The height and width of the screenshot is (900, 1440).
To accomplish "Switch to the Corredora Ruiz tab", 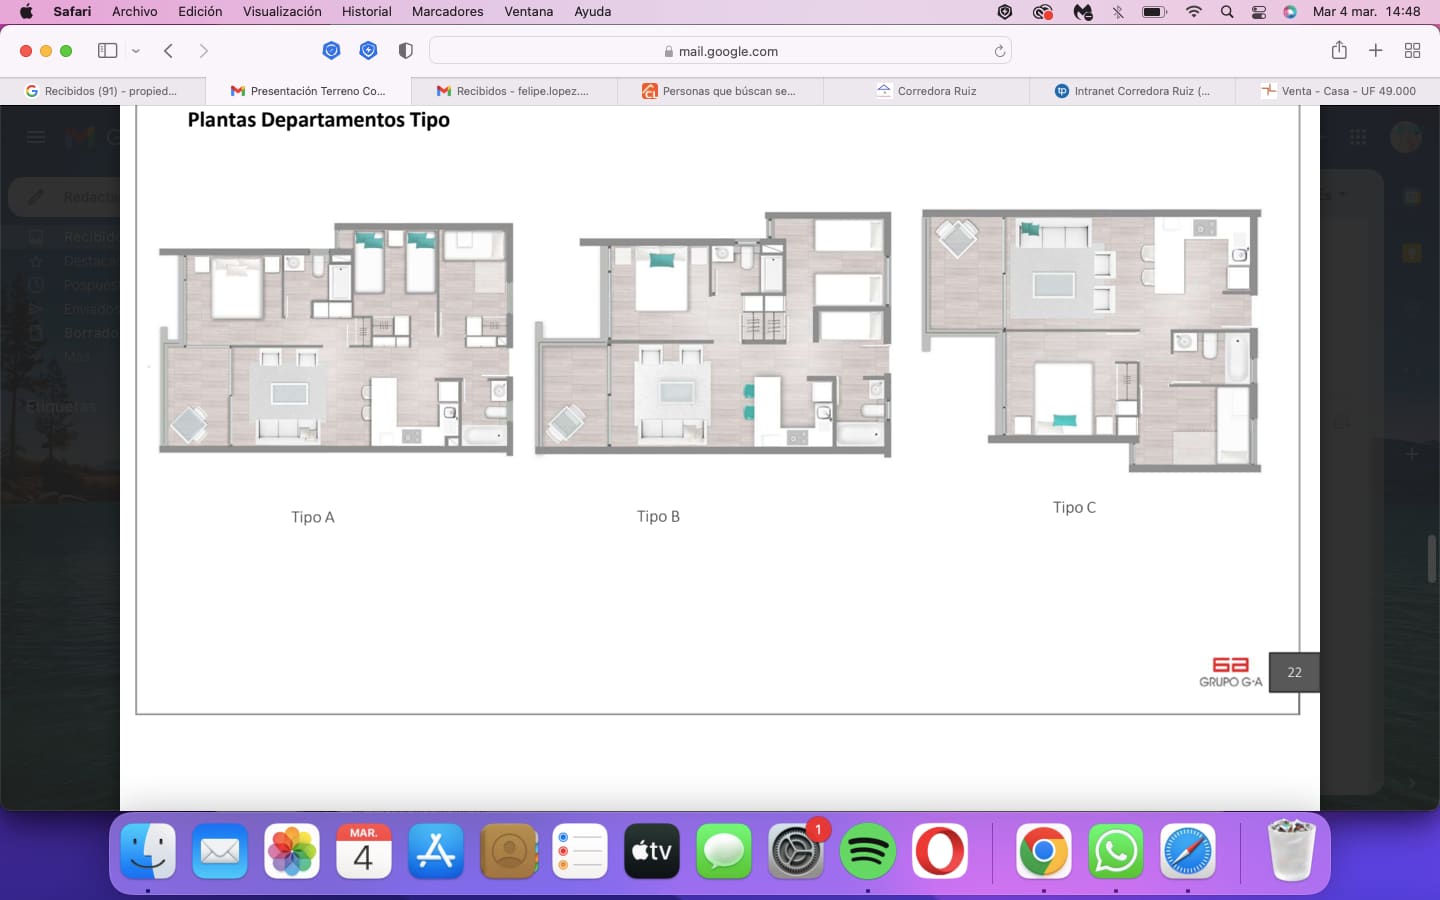I will point(927,91).
